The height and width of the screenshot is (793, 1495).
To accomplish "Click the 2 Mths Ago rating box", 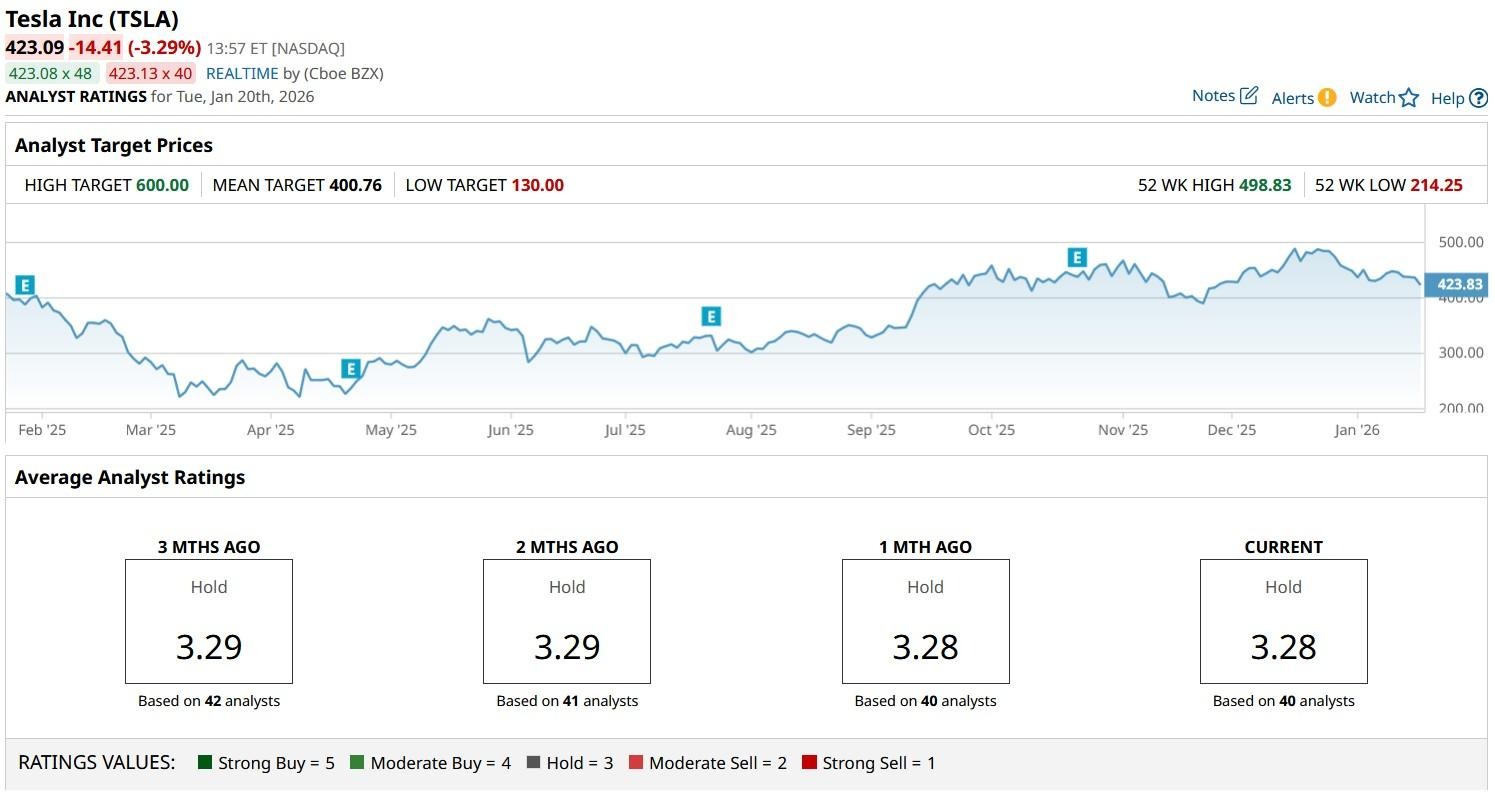I will click(x=567, y=621).
